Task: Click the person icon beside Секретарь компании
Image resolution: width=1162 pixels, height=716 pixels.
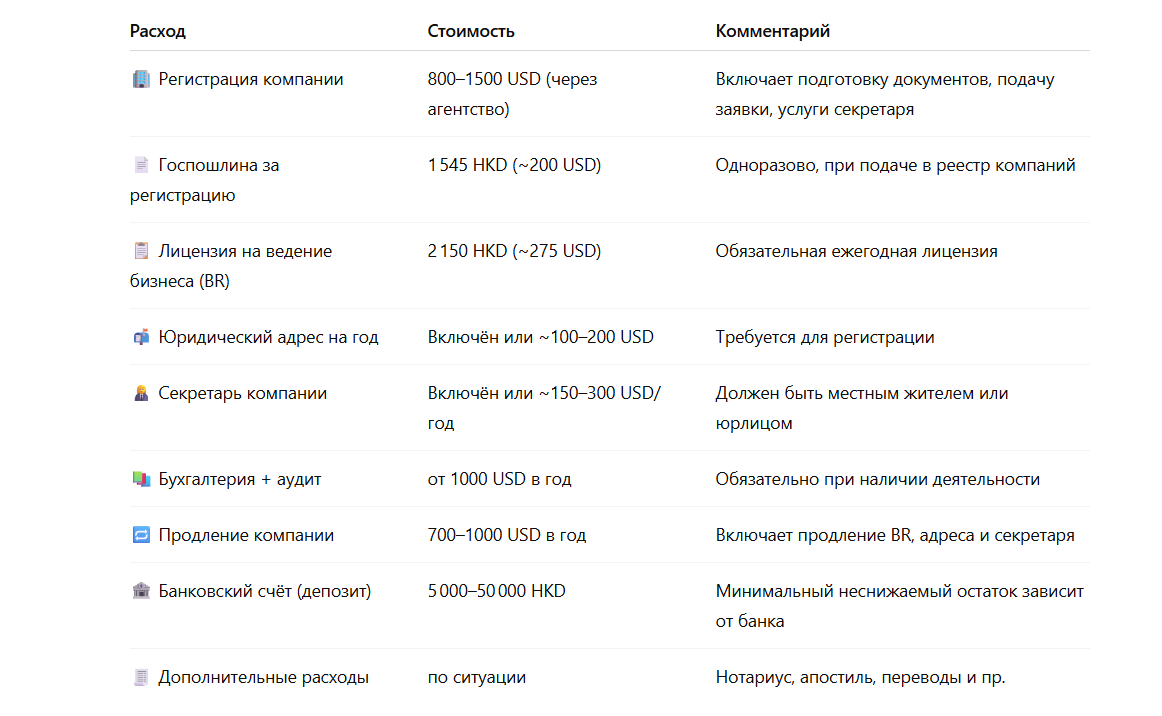Action: point(141,393)
